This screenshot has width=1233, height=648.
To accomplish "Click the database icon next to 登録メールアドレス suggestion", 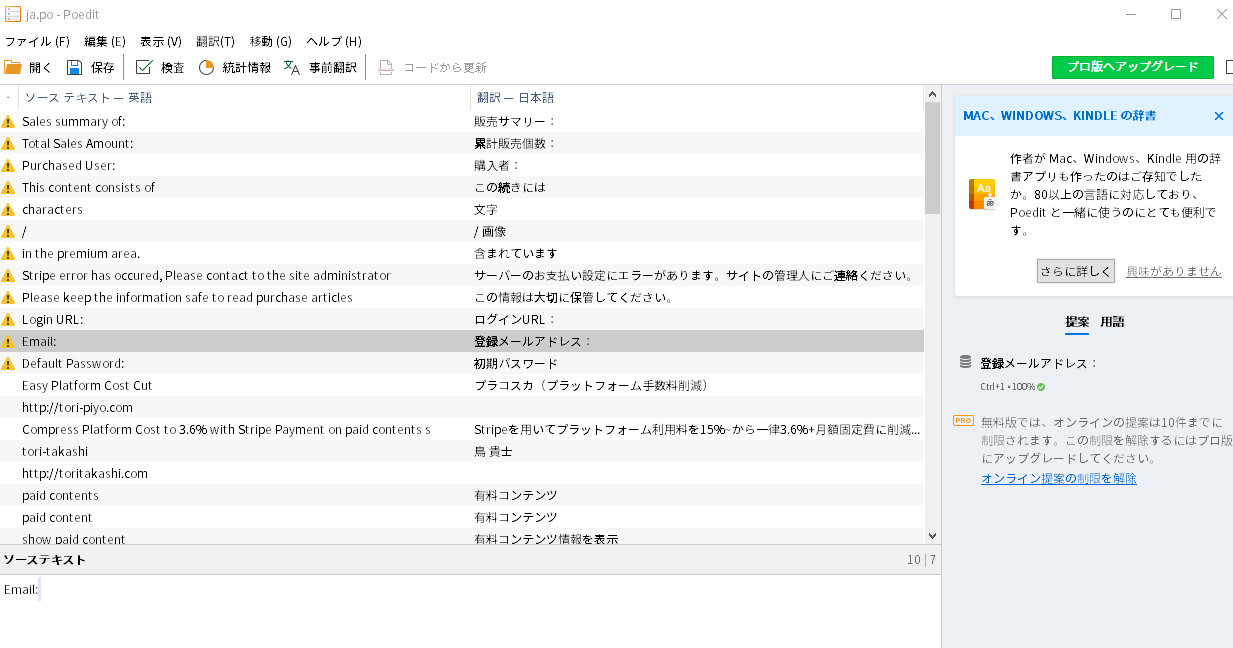I will (965, 362).
